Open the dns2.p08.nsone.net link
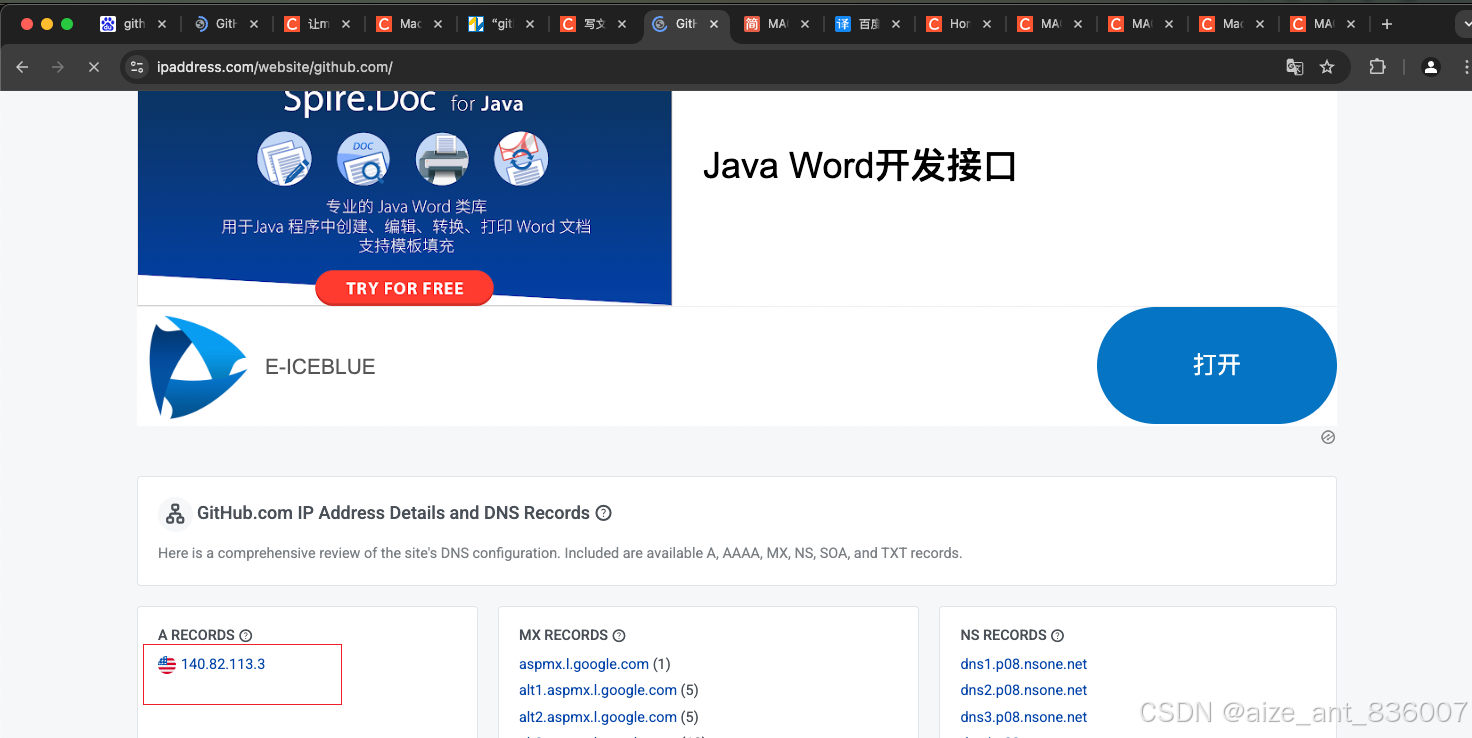The width and height of the screenshot is (1472, 738). 1024,690
